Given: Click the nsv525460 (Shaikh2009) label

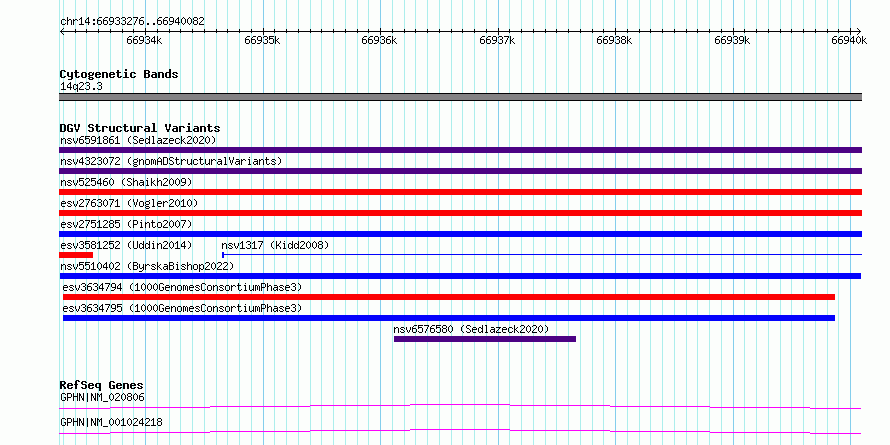Looking at the screenshot, I should (x=126, y=182).
